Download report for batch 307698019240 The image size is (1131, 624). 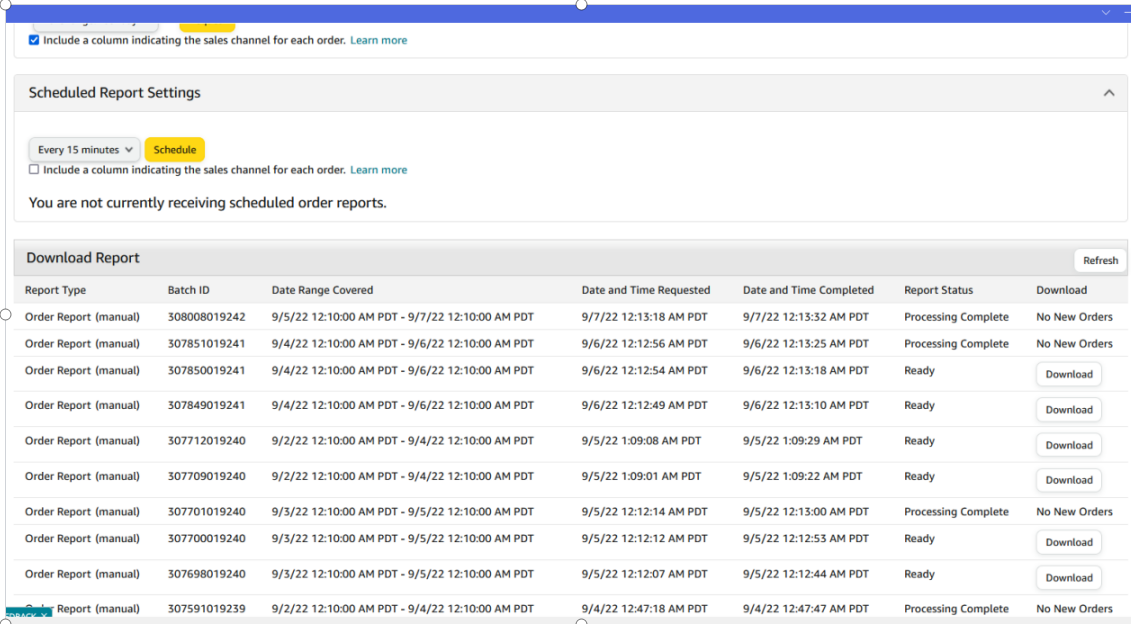coord(1068,577)
